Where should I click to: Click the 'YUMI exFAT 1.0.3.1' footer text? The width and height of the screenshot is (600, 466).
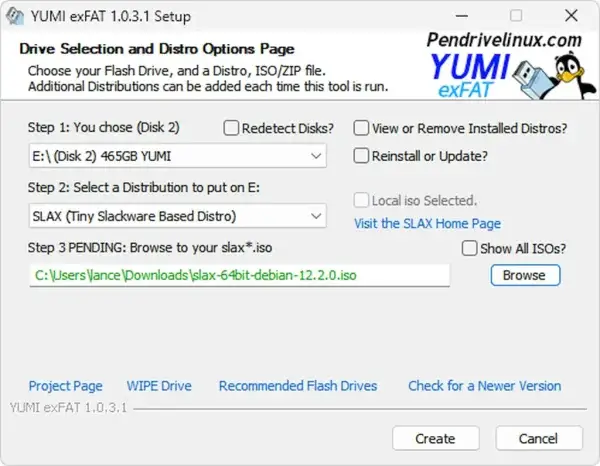point(68,408)
